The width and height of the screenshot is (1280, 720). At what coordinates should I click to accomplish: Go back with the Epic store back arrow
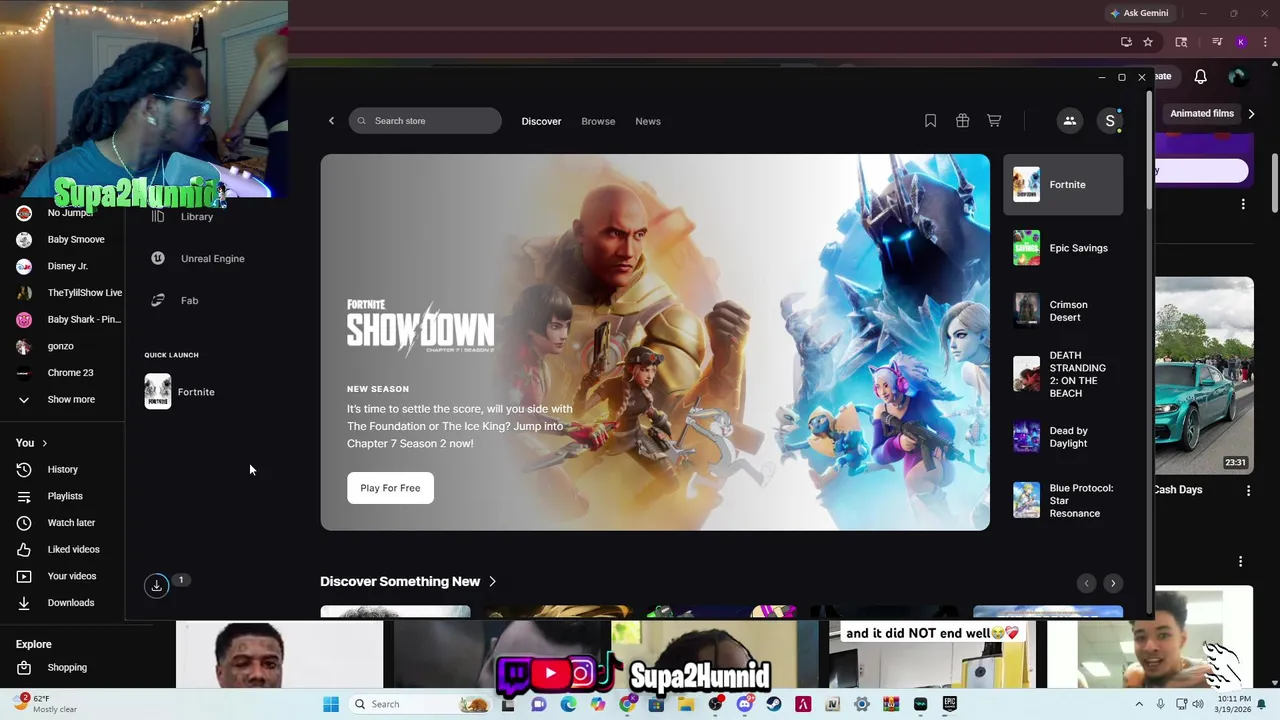click(x=331, y=121)
